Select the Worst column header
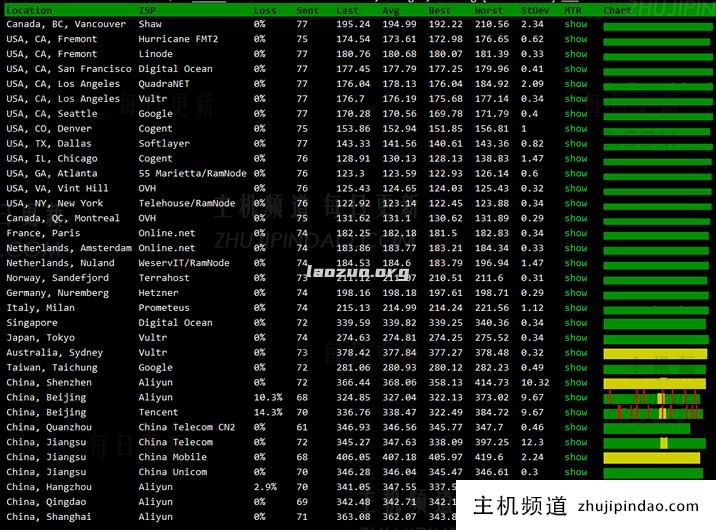 point(489,10)
